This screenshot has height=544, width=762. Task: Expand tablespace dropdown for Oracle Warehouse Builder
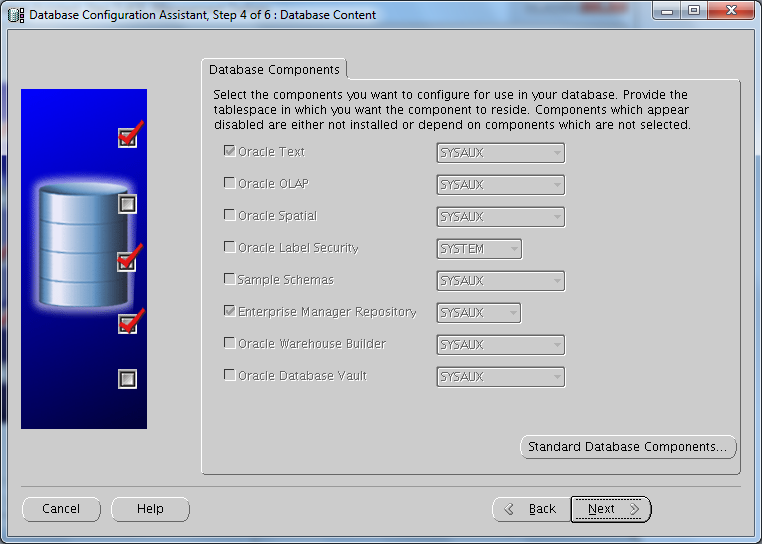point(500,345)
